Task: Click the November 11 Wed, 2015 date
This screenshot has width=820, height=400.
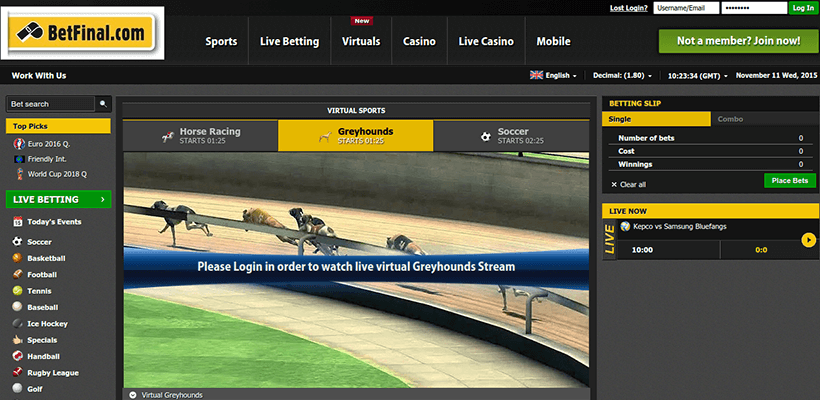Action: tap(776, 76)
